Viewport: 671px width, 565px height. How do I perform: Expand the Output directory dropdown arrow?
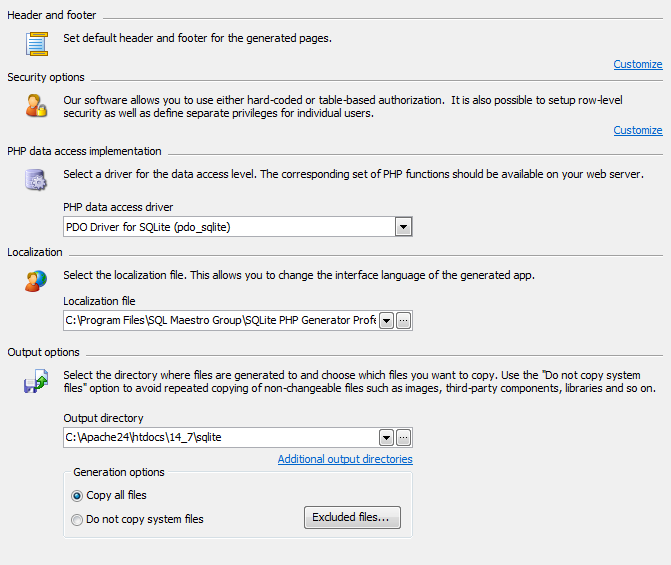pyautogui.click(x=386, y=438)
